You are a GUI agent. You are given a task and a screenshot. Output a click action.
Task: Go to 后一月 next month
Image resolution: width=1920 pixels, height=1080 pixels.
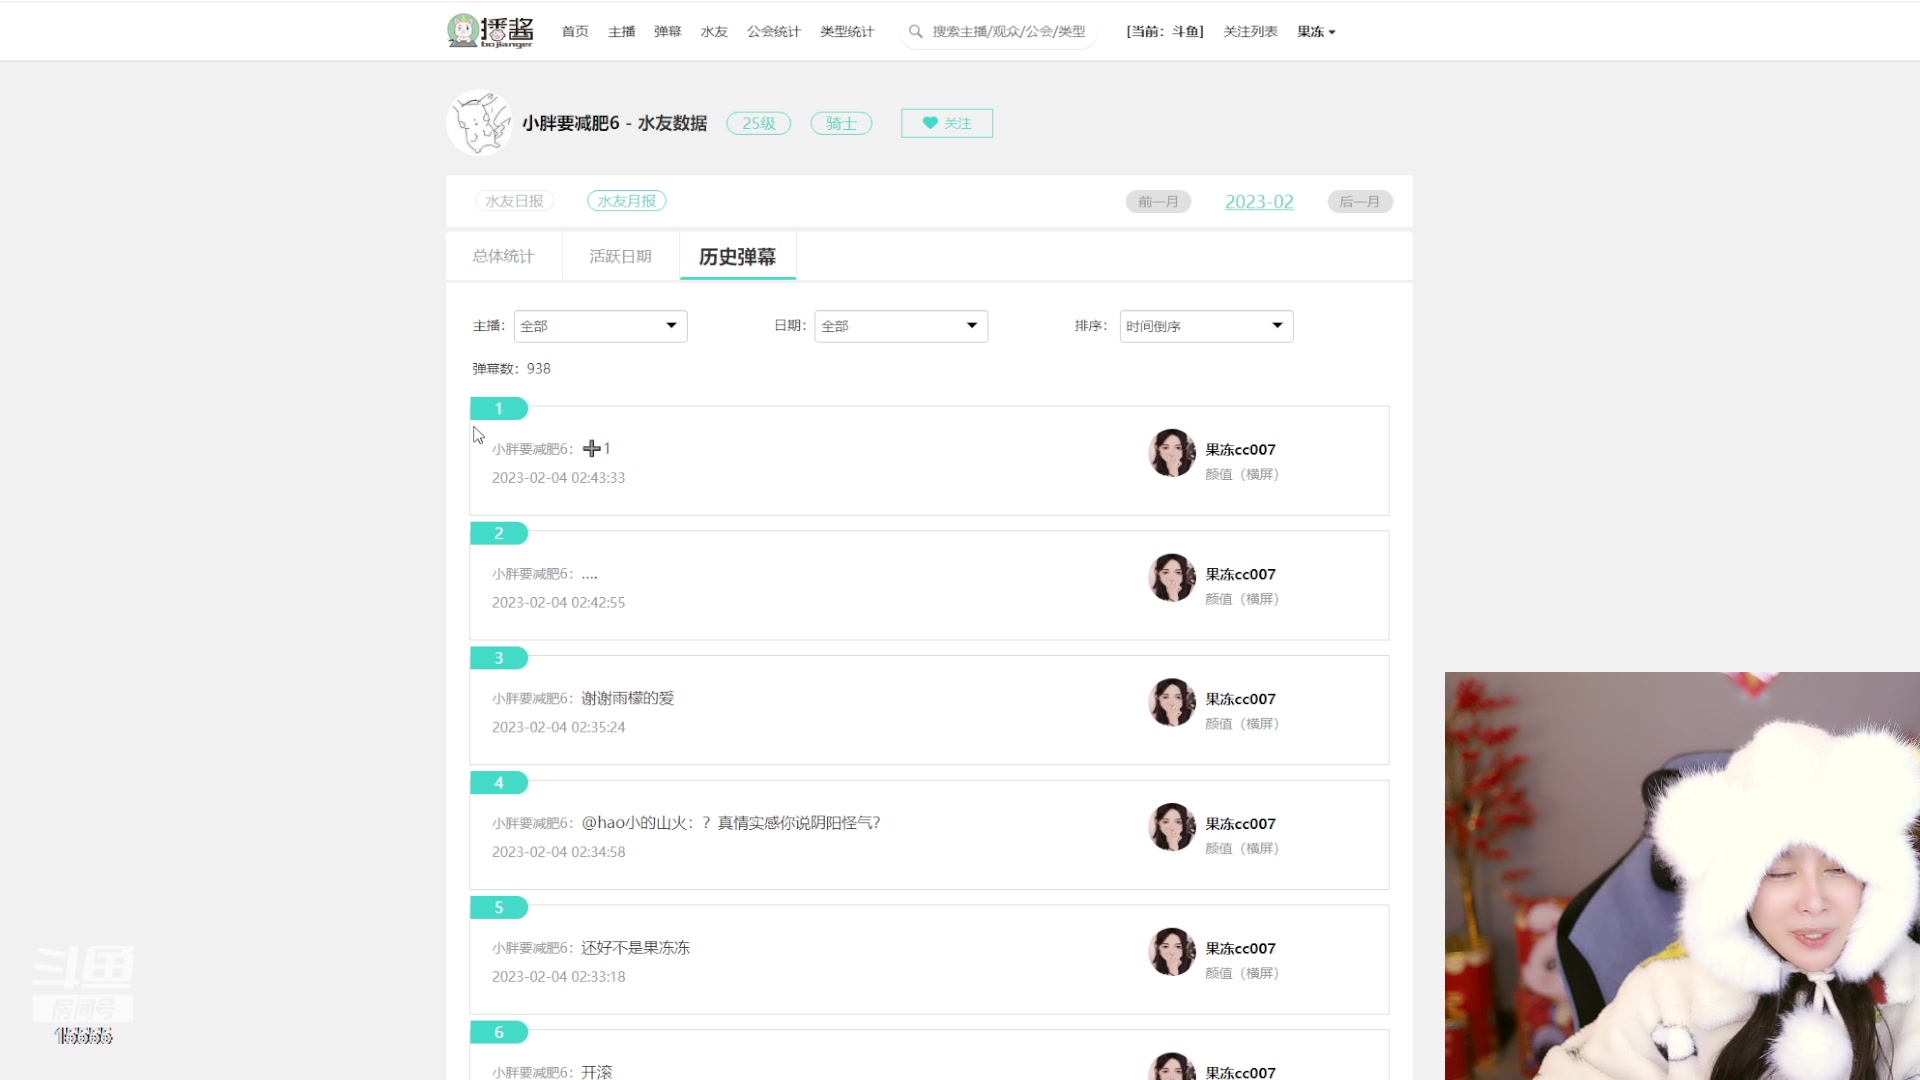coord(1360,202)
